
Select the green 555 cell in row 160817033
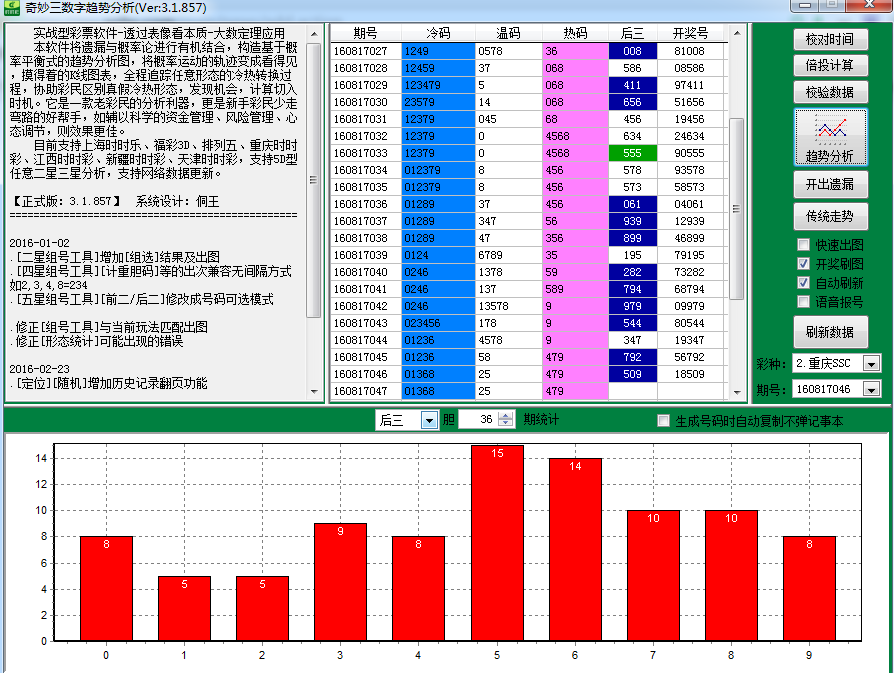tap(632, 153)
